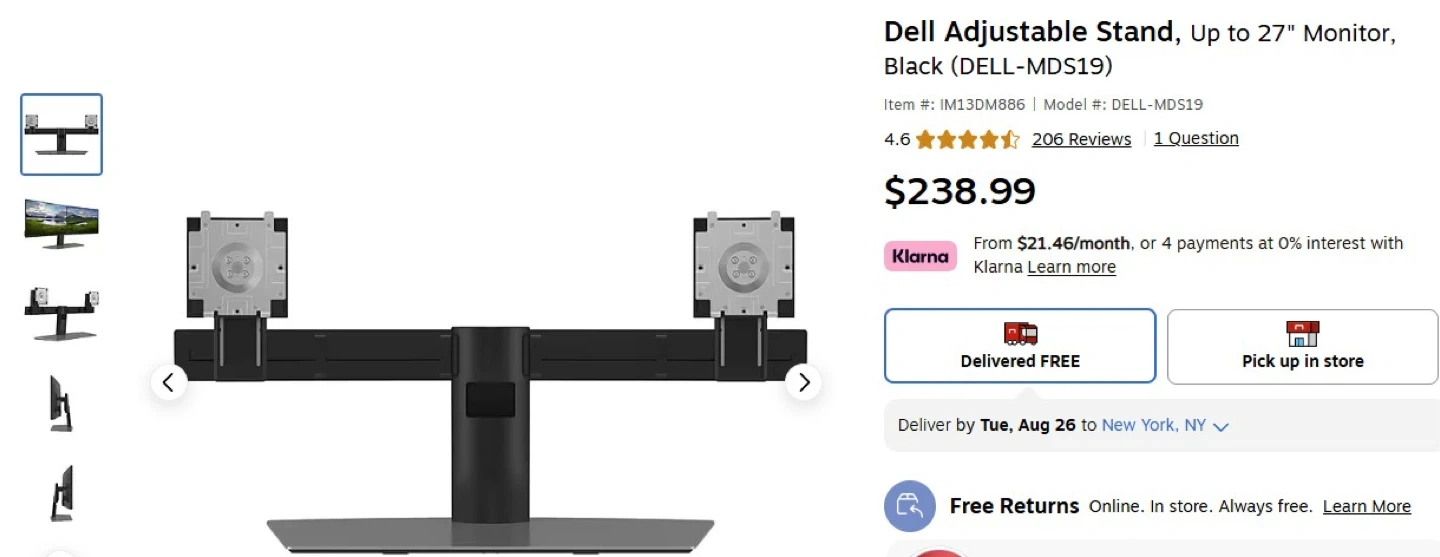This screenshot has height=557, width=1440.
Task: Click the store pickup icon
Action: (1302, 334)
